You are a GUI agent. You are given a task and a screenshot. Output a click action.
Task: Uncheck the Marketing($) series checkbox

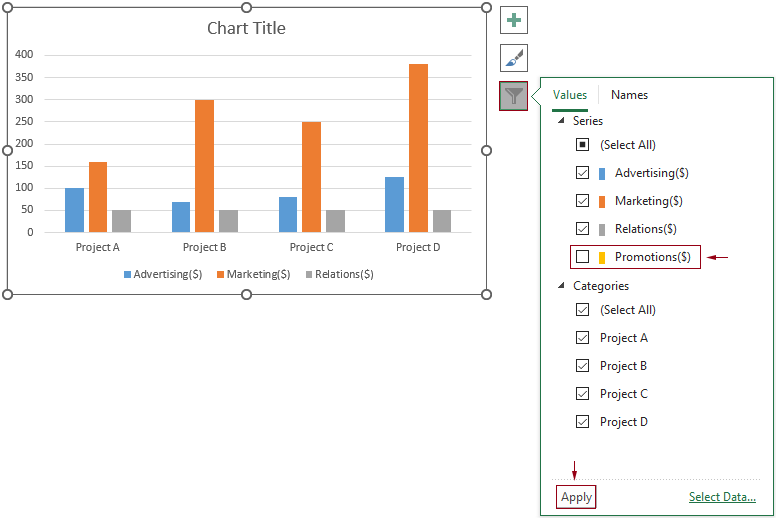click(x=583, y=201)
